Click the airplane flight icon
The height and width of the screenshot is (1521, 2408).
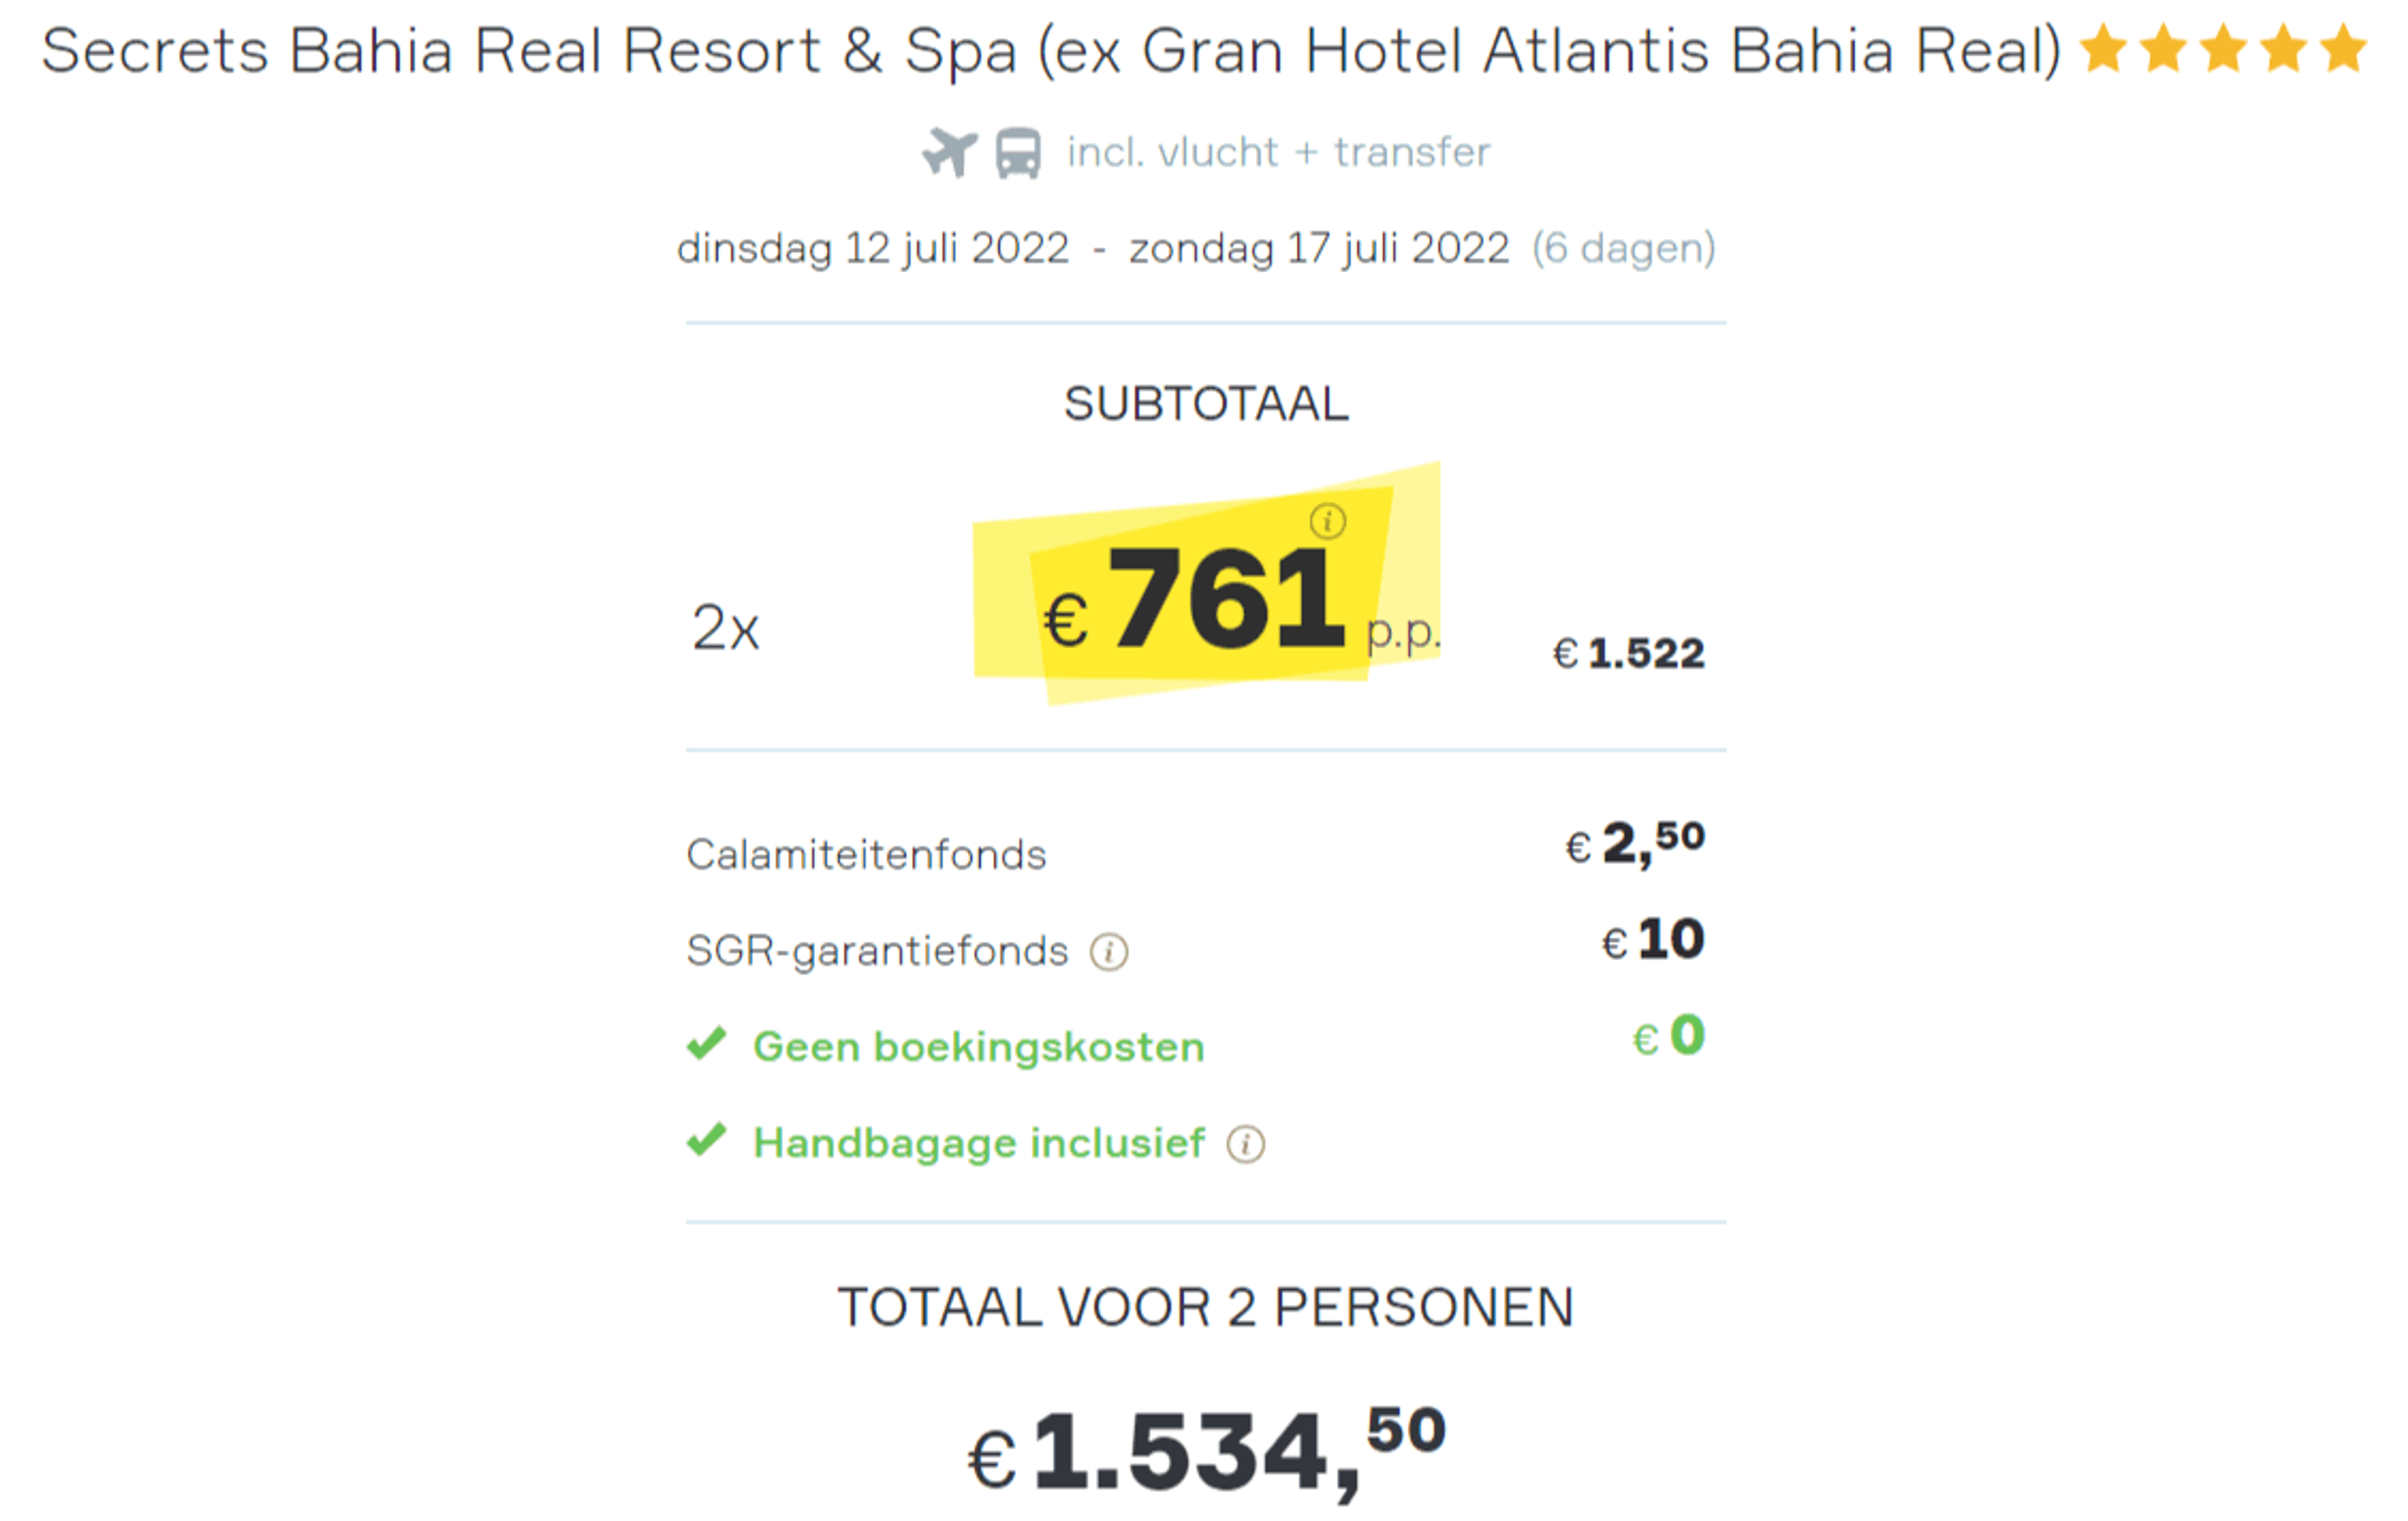click(x=949, y=152)
